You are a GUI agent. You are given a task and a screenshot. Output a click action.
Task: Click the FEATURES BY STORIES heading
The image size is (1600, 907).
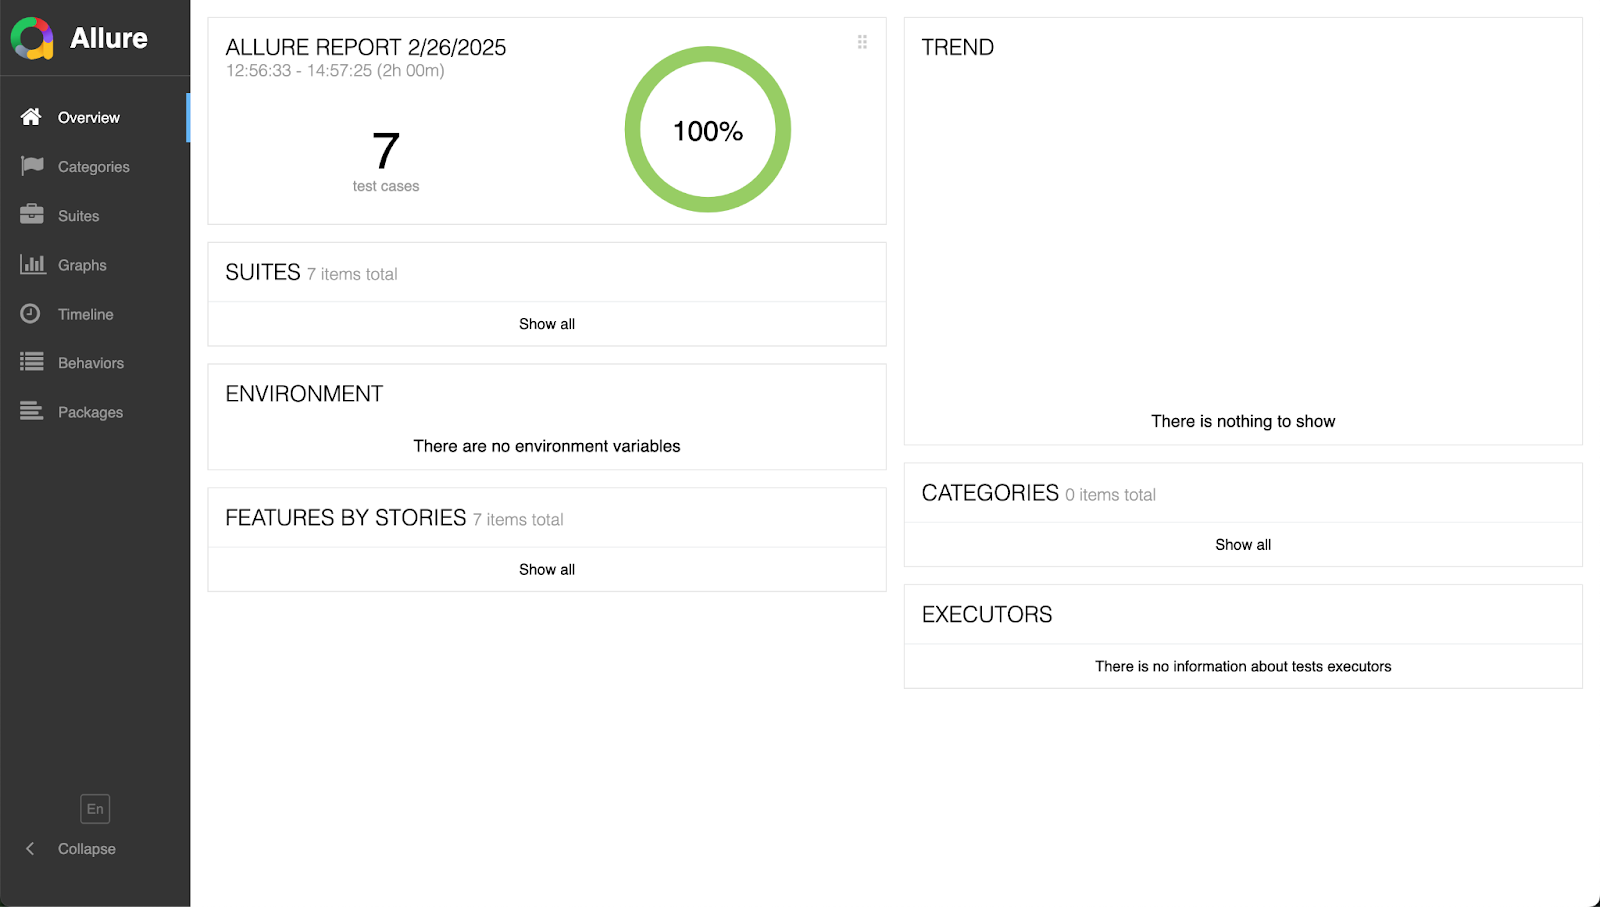[x=345, y=517]
